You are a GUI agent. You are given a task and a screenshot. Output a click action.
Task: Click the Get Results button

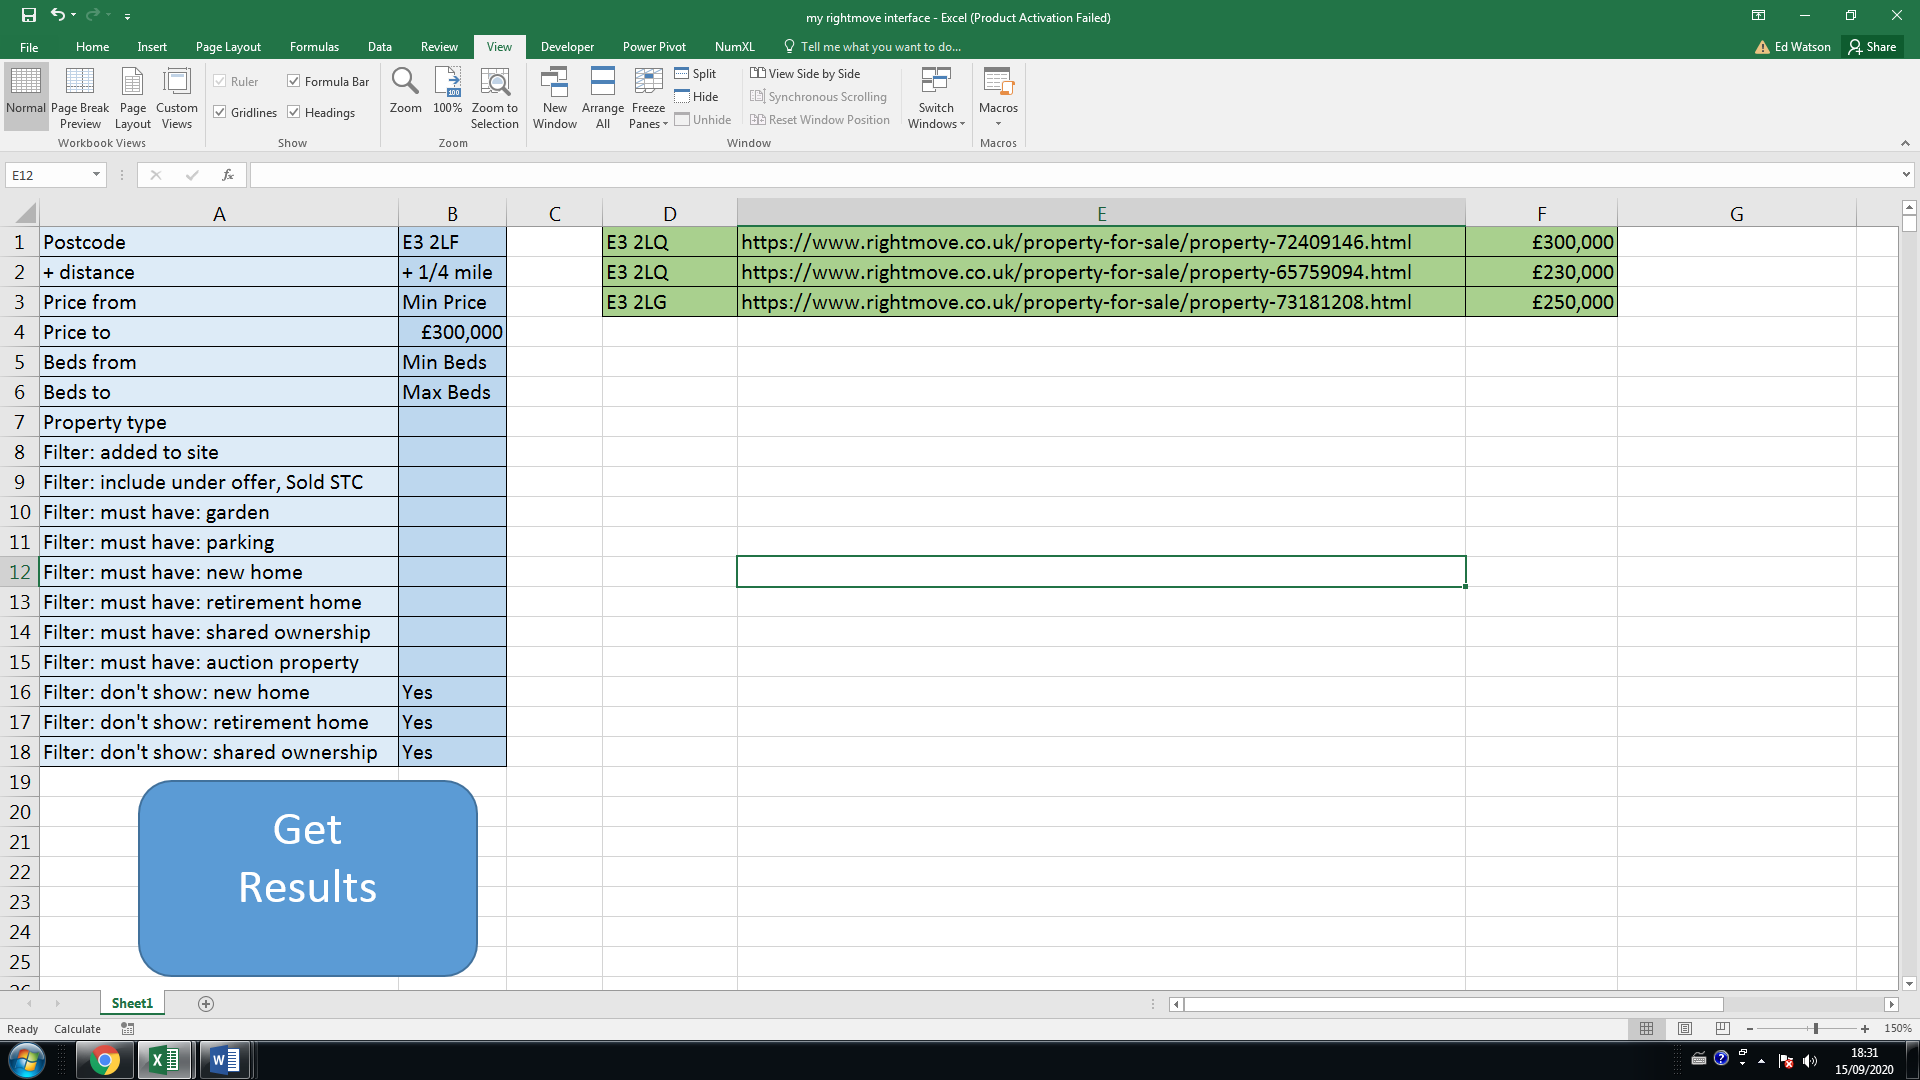(308, 878)
